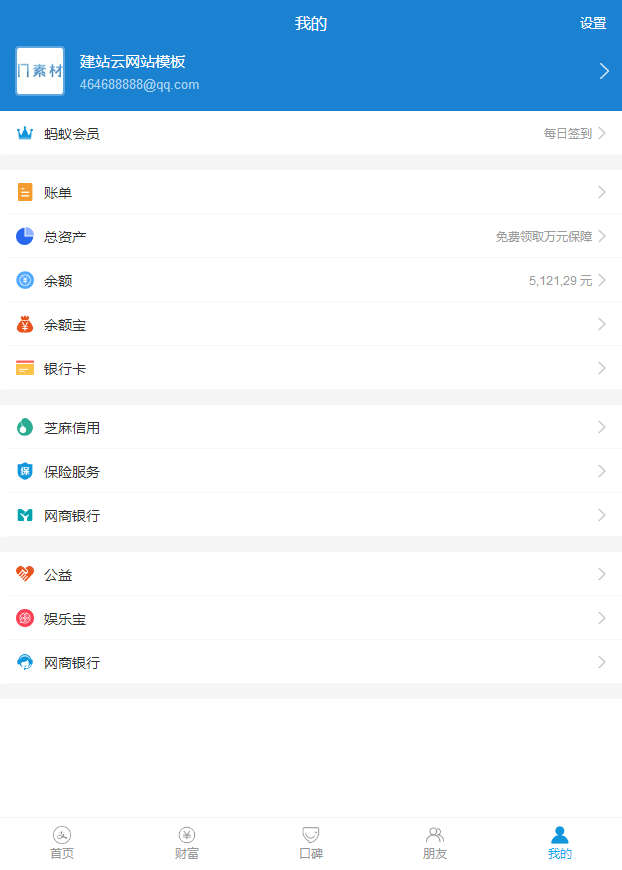Click the blue pie chart 总资产 icon
Image resolution: width=622 pixels, height=870 pixels.
25,237
